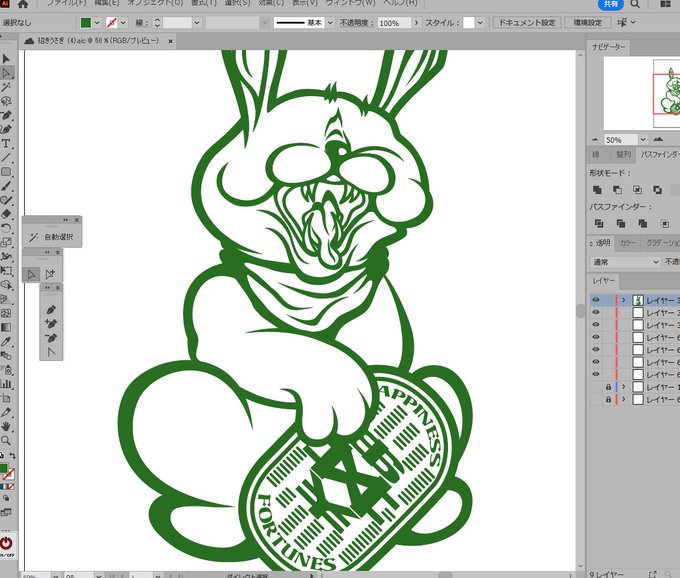680x578 pixels.
Task: Select the Gradient tool
Action: coord(6,327)
